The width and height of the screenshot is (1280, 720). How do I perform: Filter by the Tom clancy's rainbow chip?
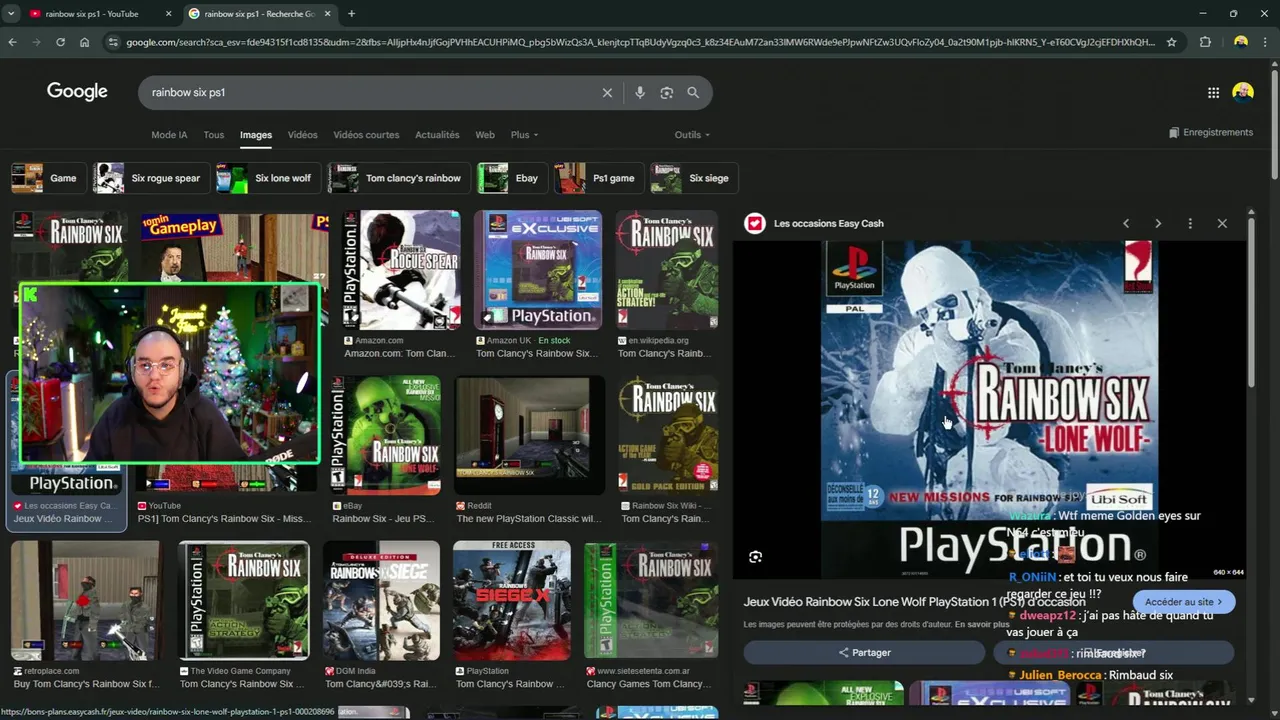click(399, 178)
